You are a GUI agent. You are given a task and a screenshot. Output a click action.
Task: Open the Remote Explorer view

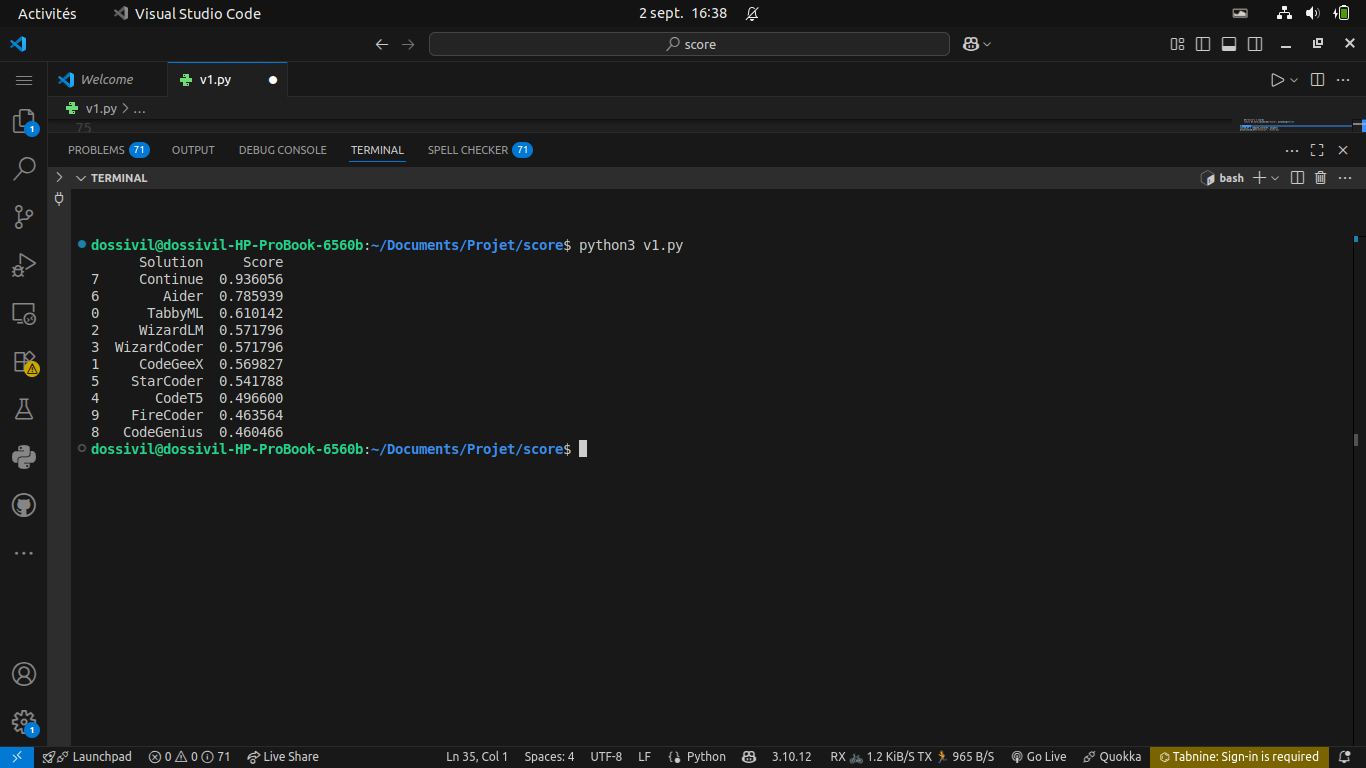tap(24, 313)
